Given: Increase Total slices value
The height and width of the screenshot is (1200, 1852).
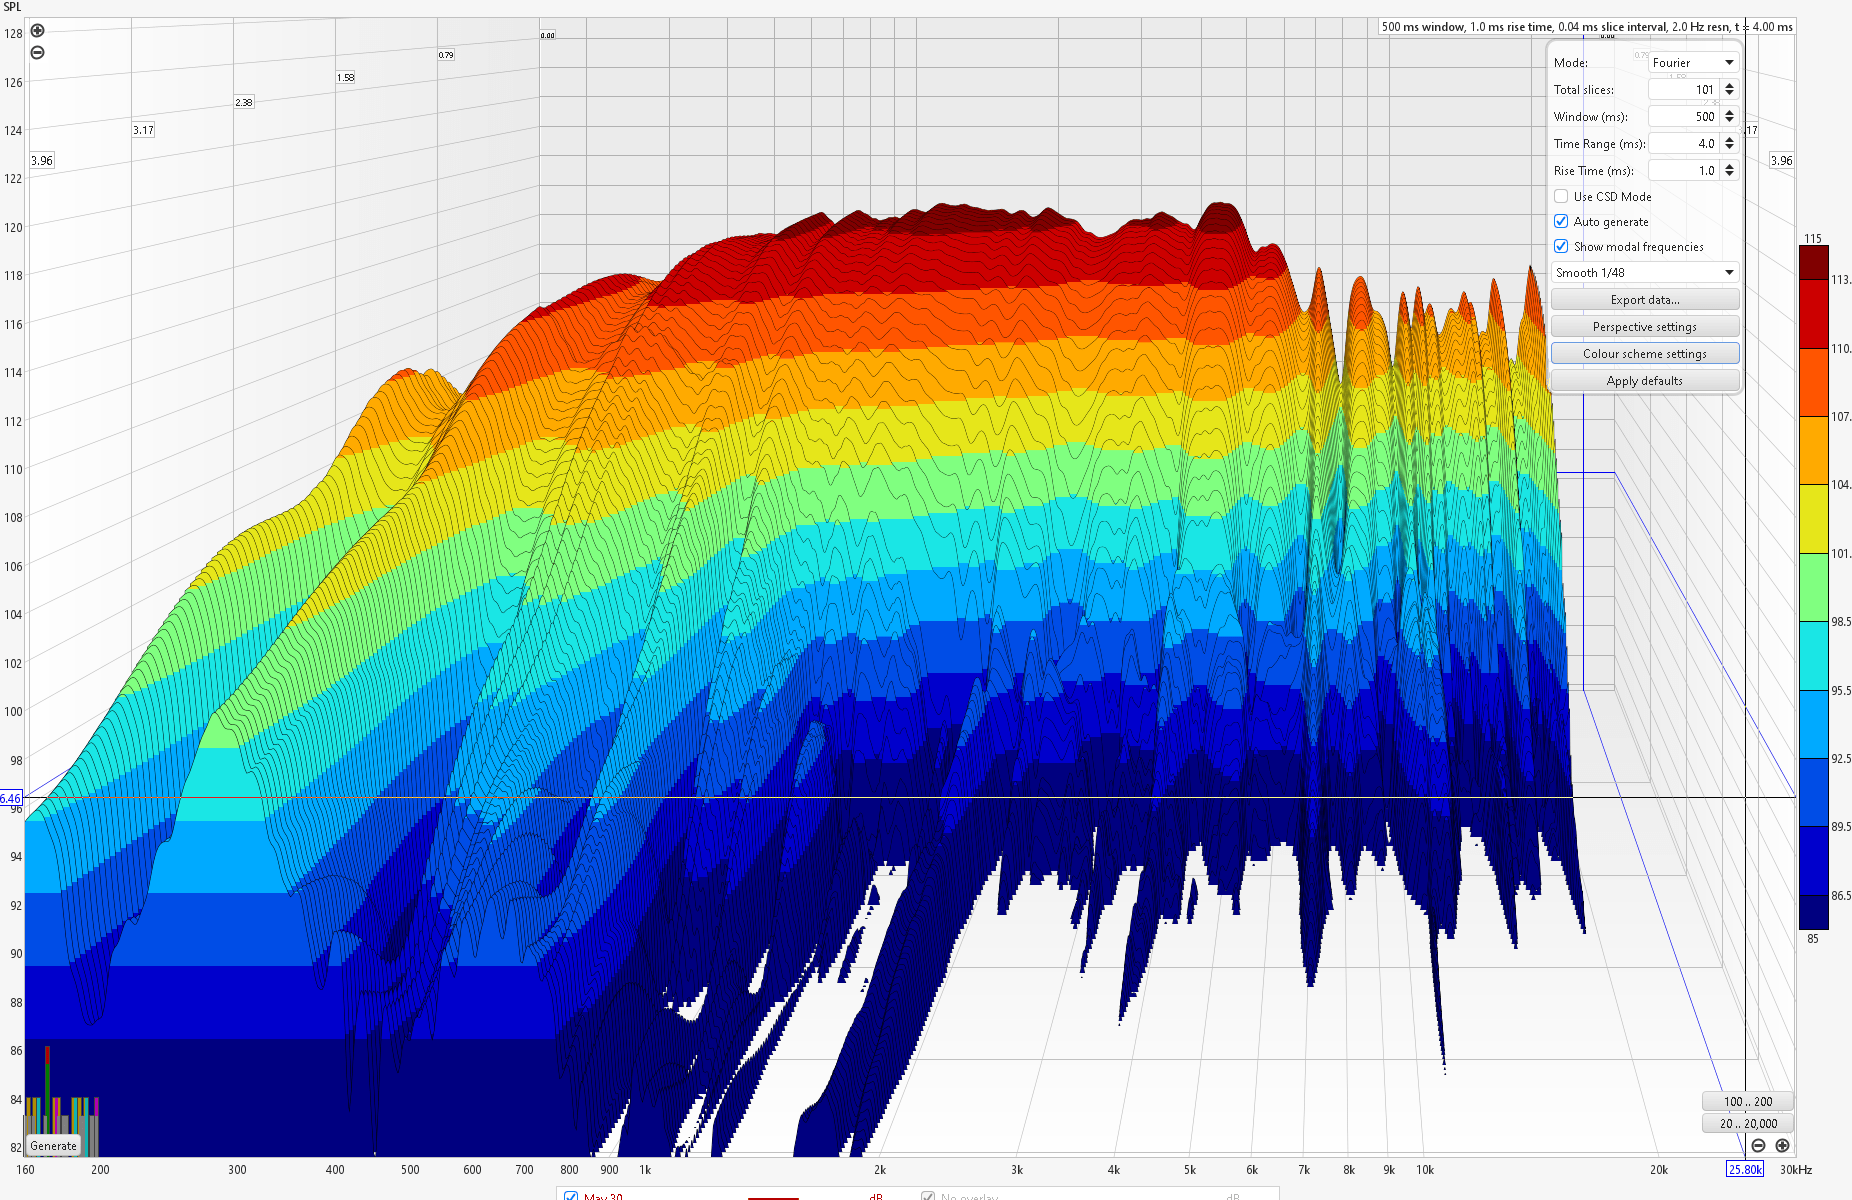Looking at the screenshot, I should coord(1730,85).
